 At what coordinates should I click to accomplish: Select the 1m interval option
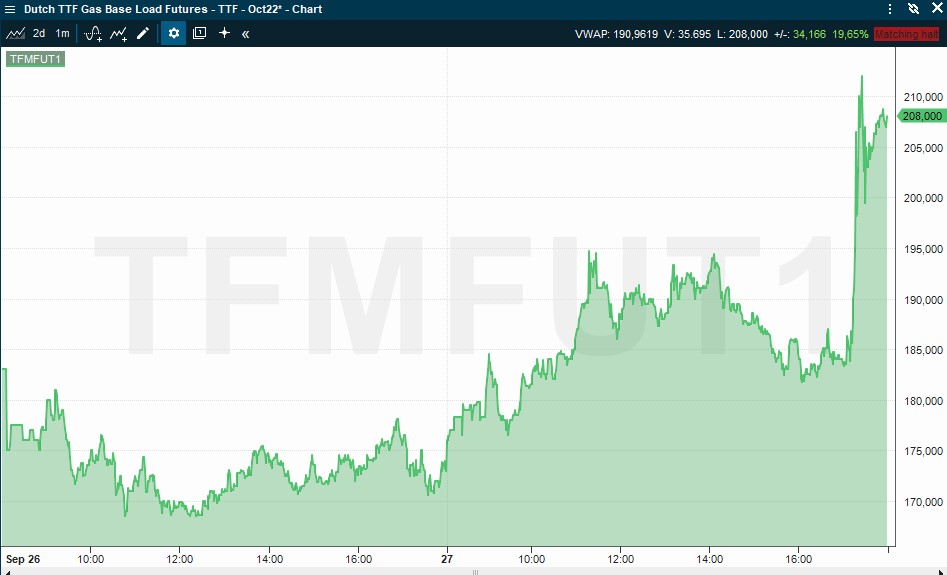[x=63, y=33]
